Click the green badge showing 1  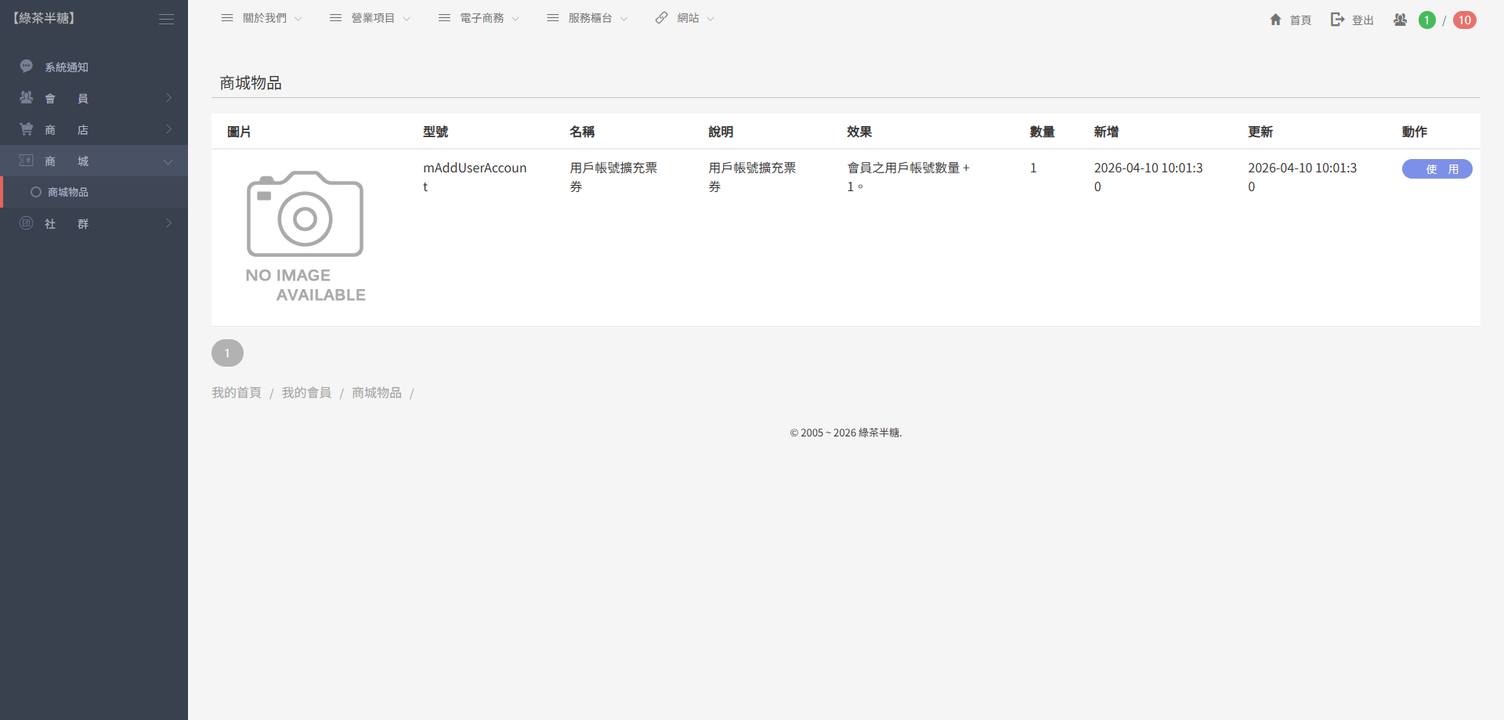click(1427, 20)
